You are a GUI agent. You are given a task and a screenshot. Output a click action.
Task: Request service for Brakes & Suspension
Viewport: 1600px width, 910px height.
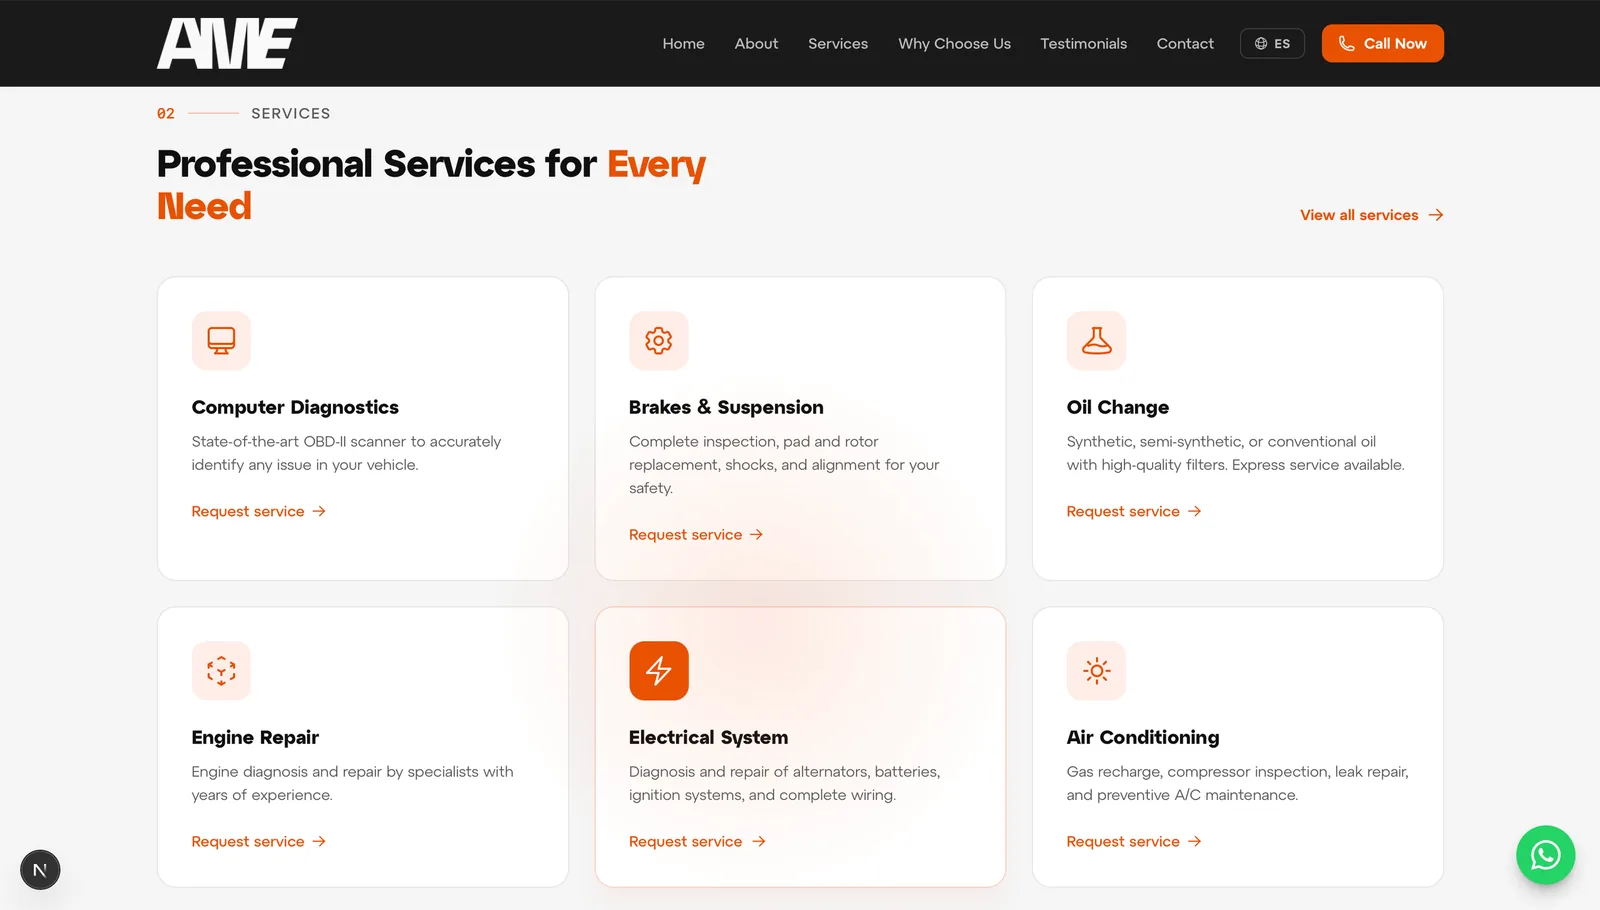[x=696, y=535]
